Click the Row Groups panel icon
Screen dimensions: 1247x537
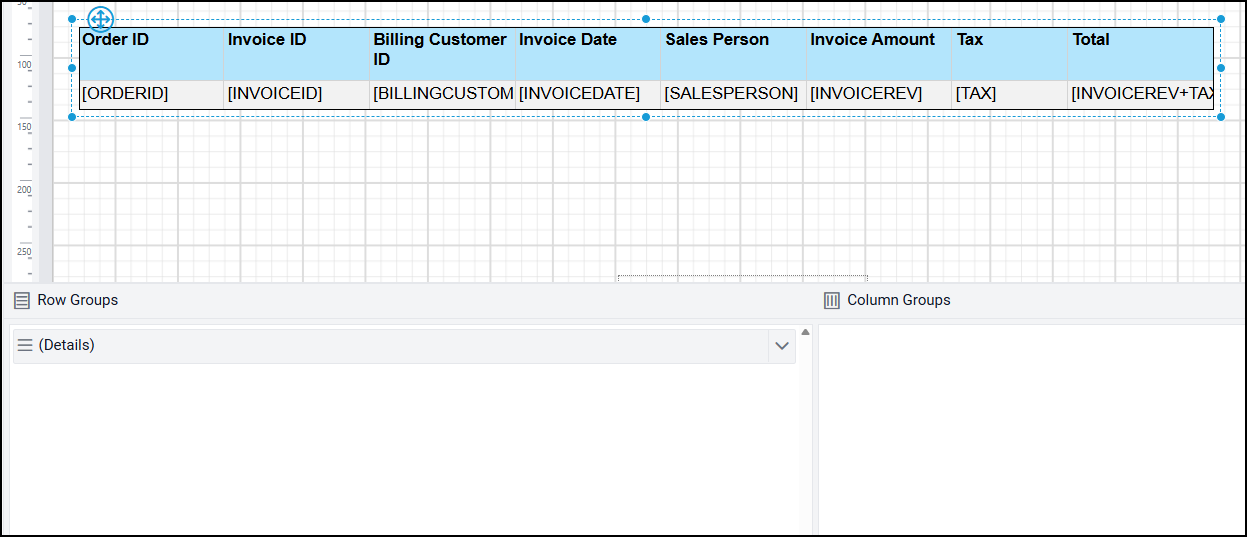22,300
